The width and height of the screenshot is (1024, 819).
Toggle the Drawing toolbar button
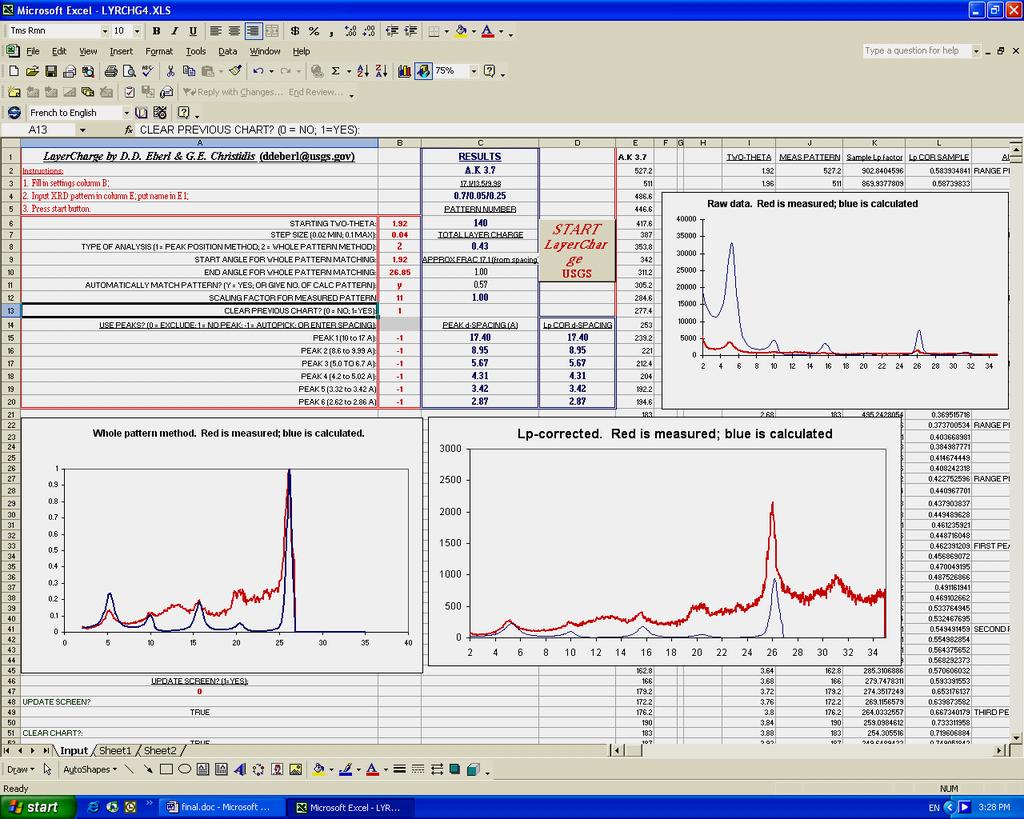[x=423, y=71]
